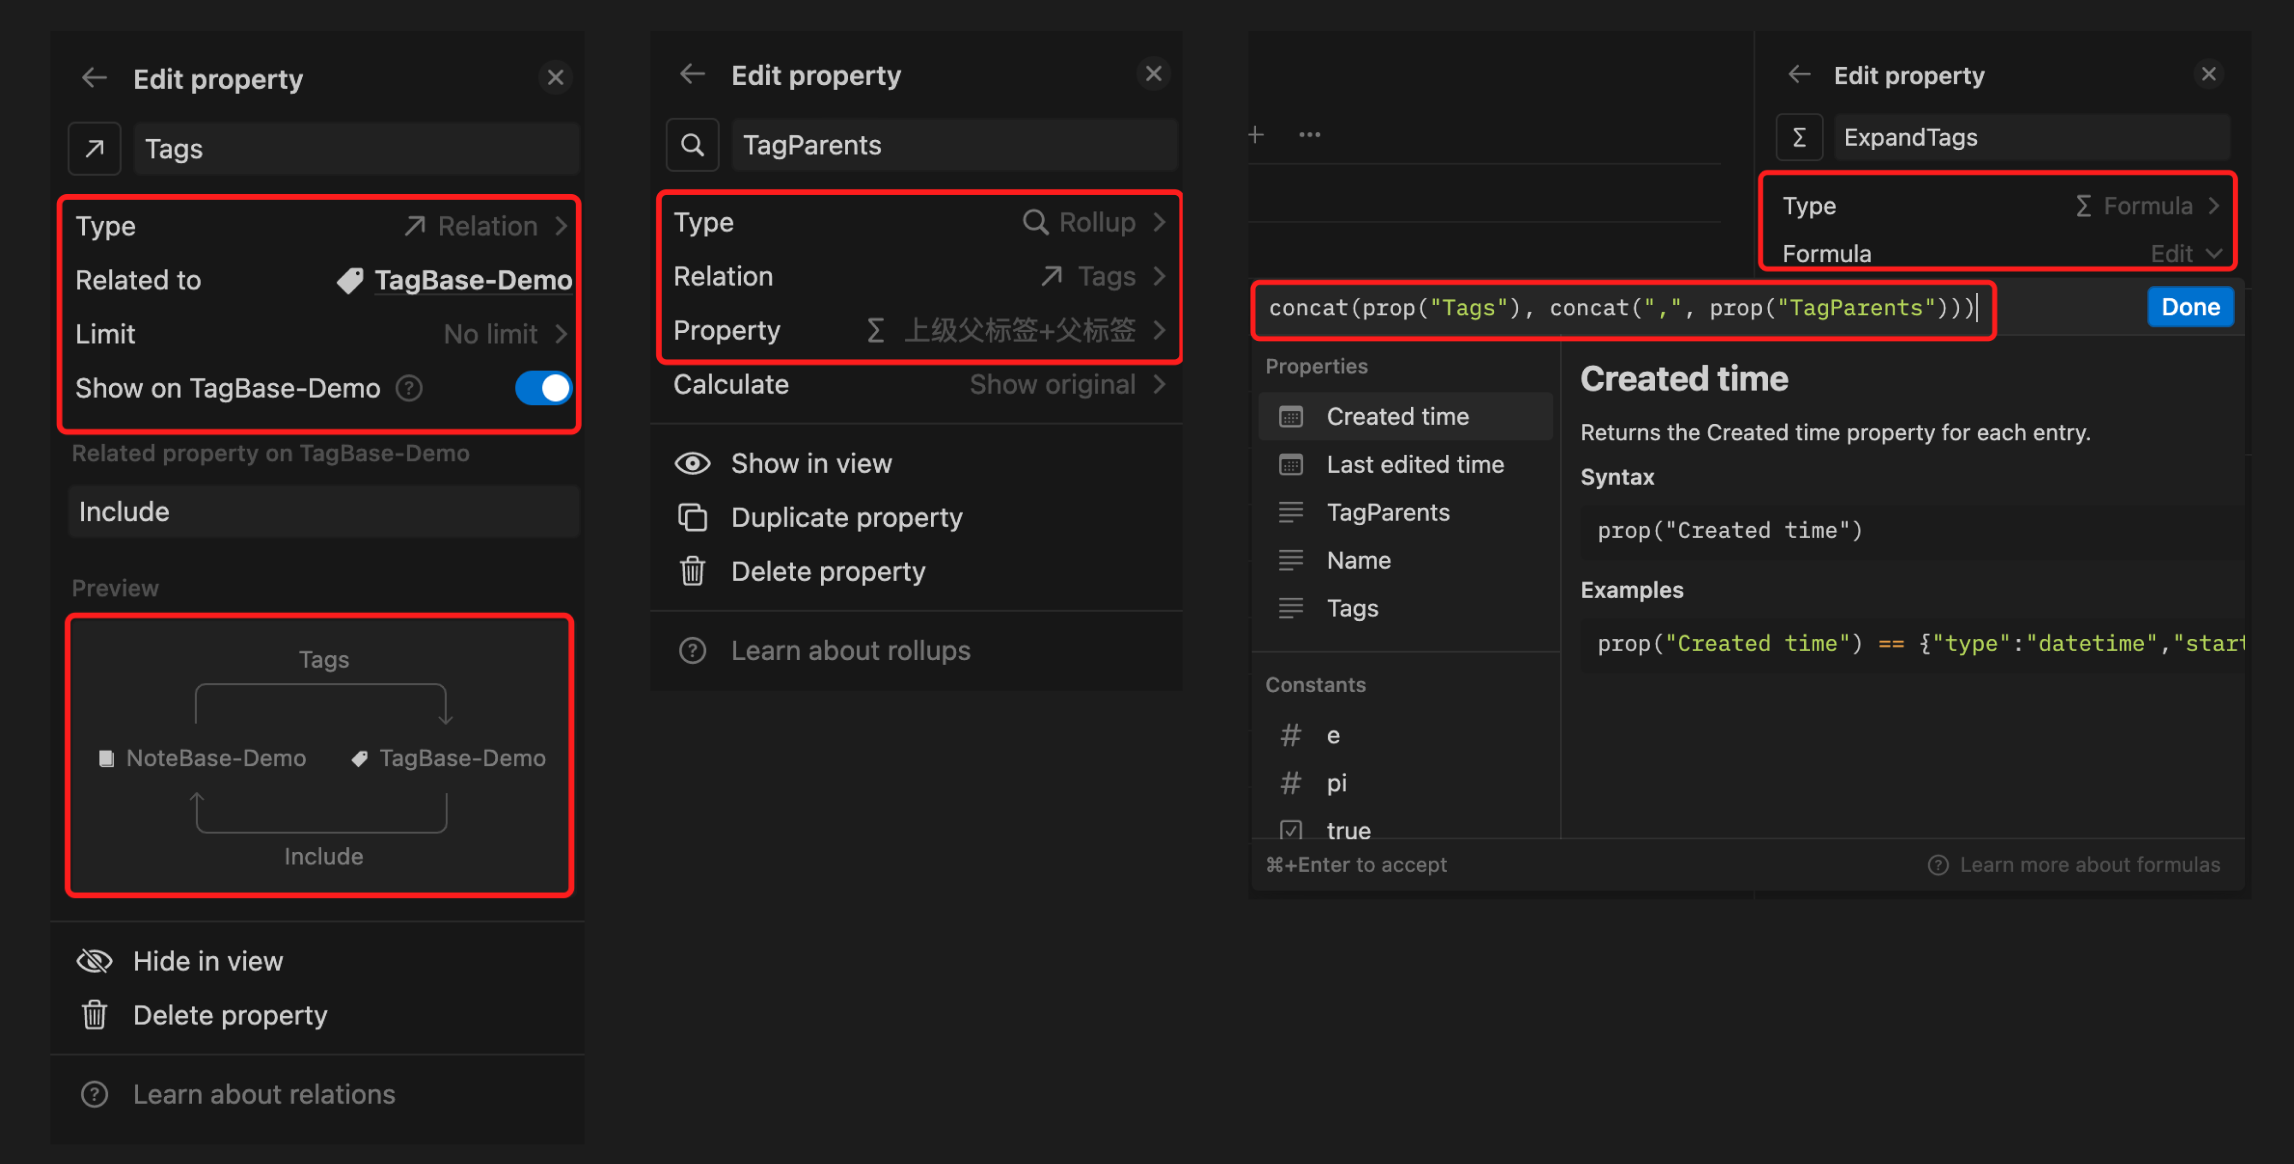Select Last edited time property
2294x1164 pixels.
(1405, 465)
